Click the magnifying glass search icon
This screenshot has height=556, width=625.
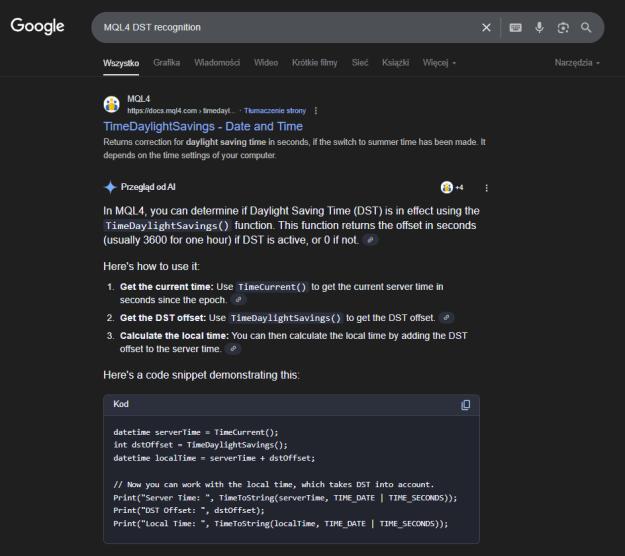586,28
